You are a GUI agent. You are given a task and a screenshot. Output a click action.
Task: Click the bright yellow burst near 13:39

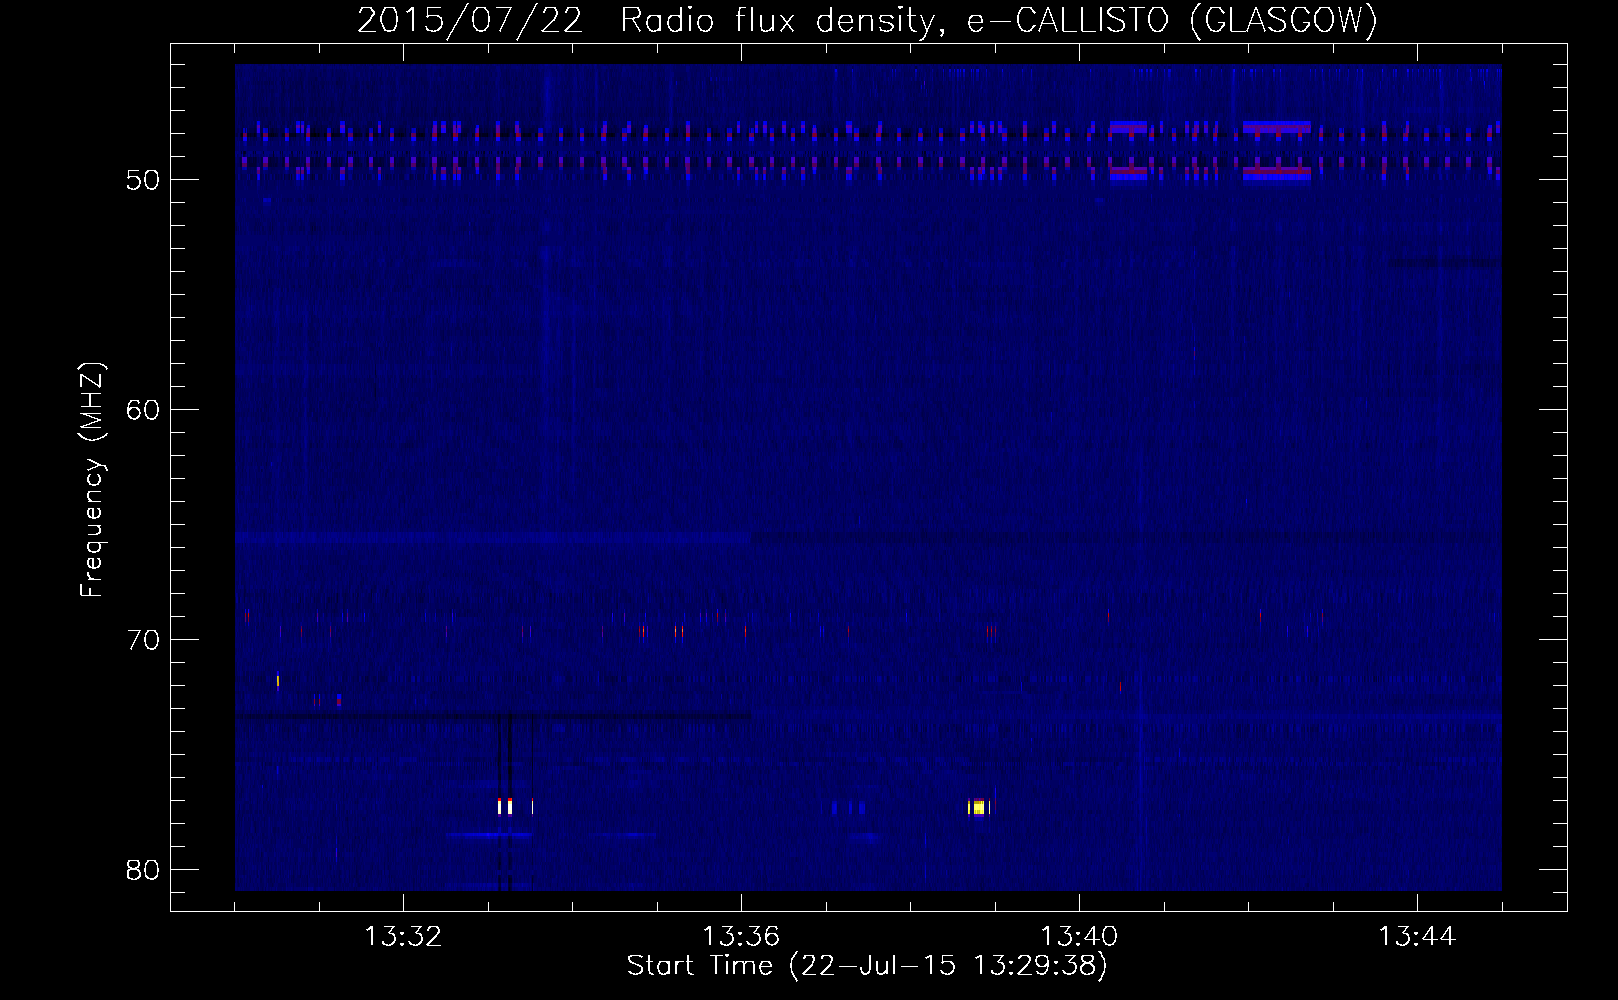978,807
